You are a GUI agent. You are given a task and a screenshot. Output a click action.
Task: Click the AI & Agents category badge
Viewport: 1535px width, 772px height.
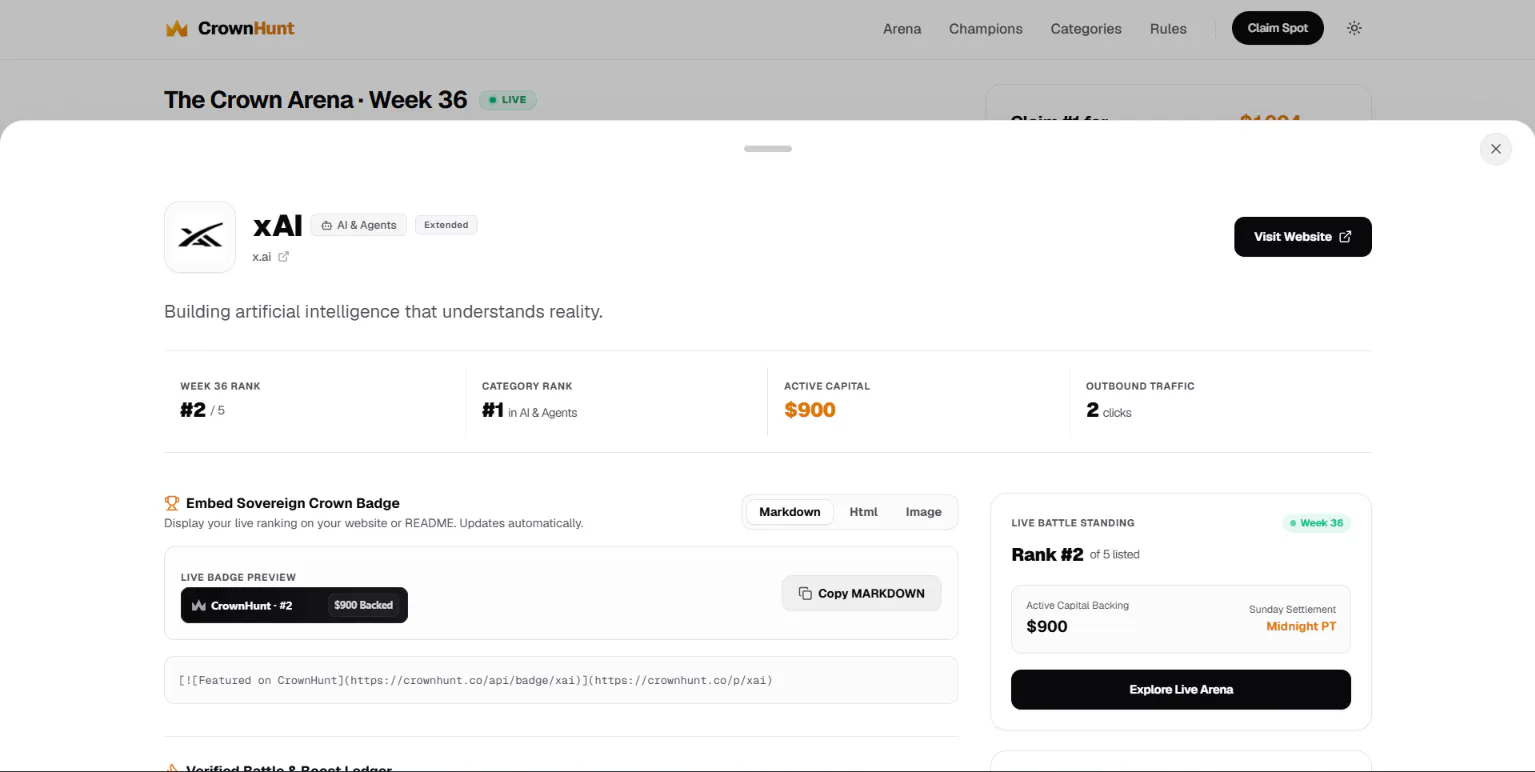coord(359,225)
